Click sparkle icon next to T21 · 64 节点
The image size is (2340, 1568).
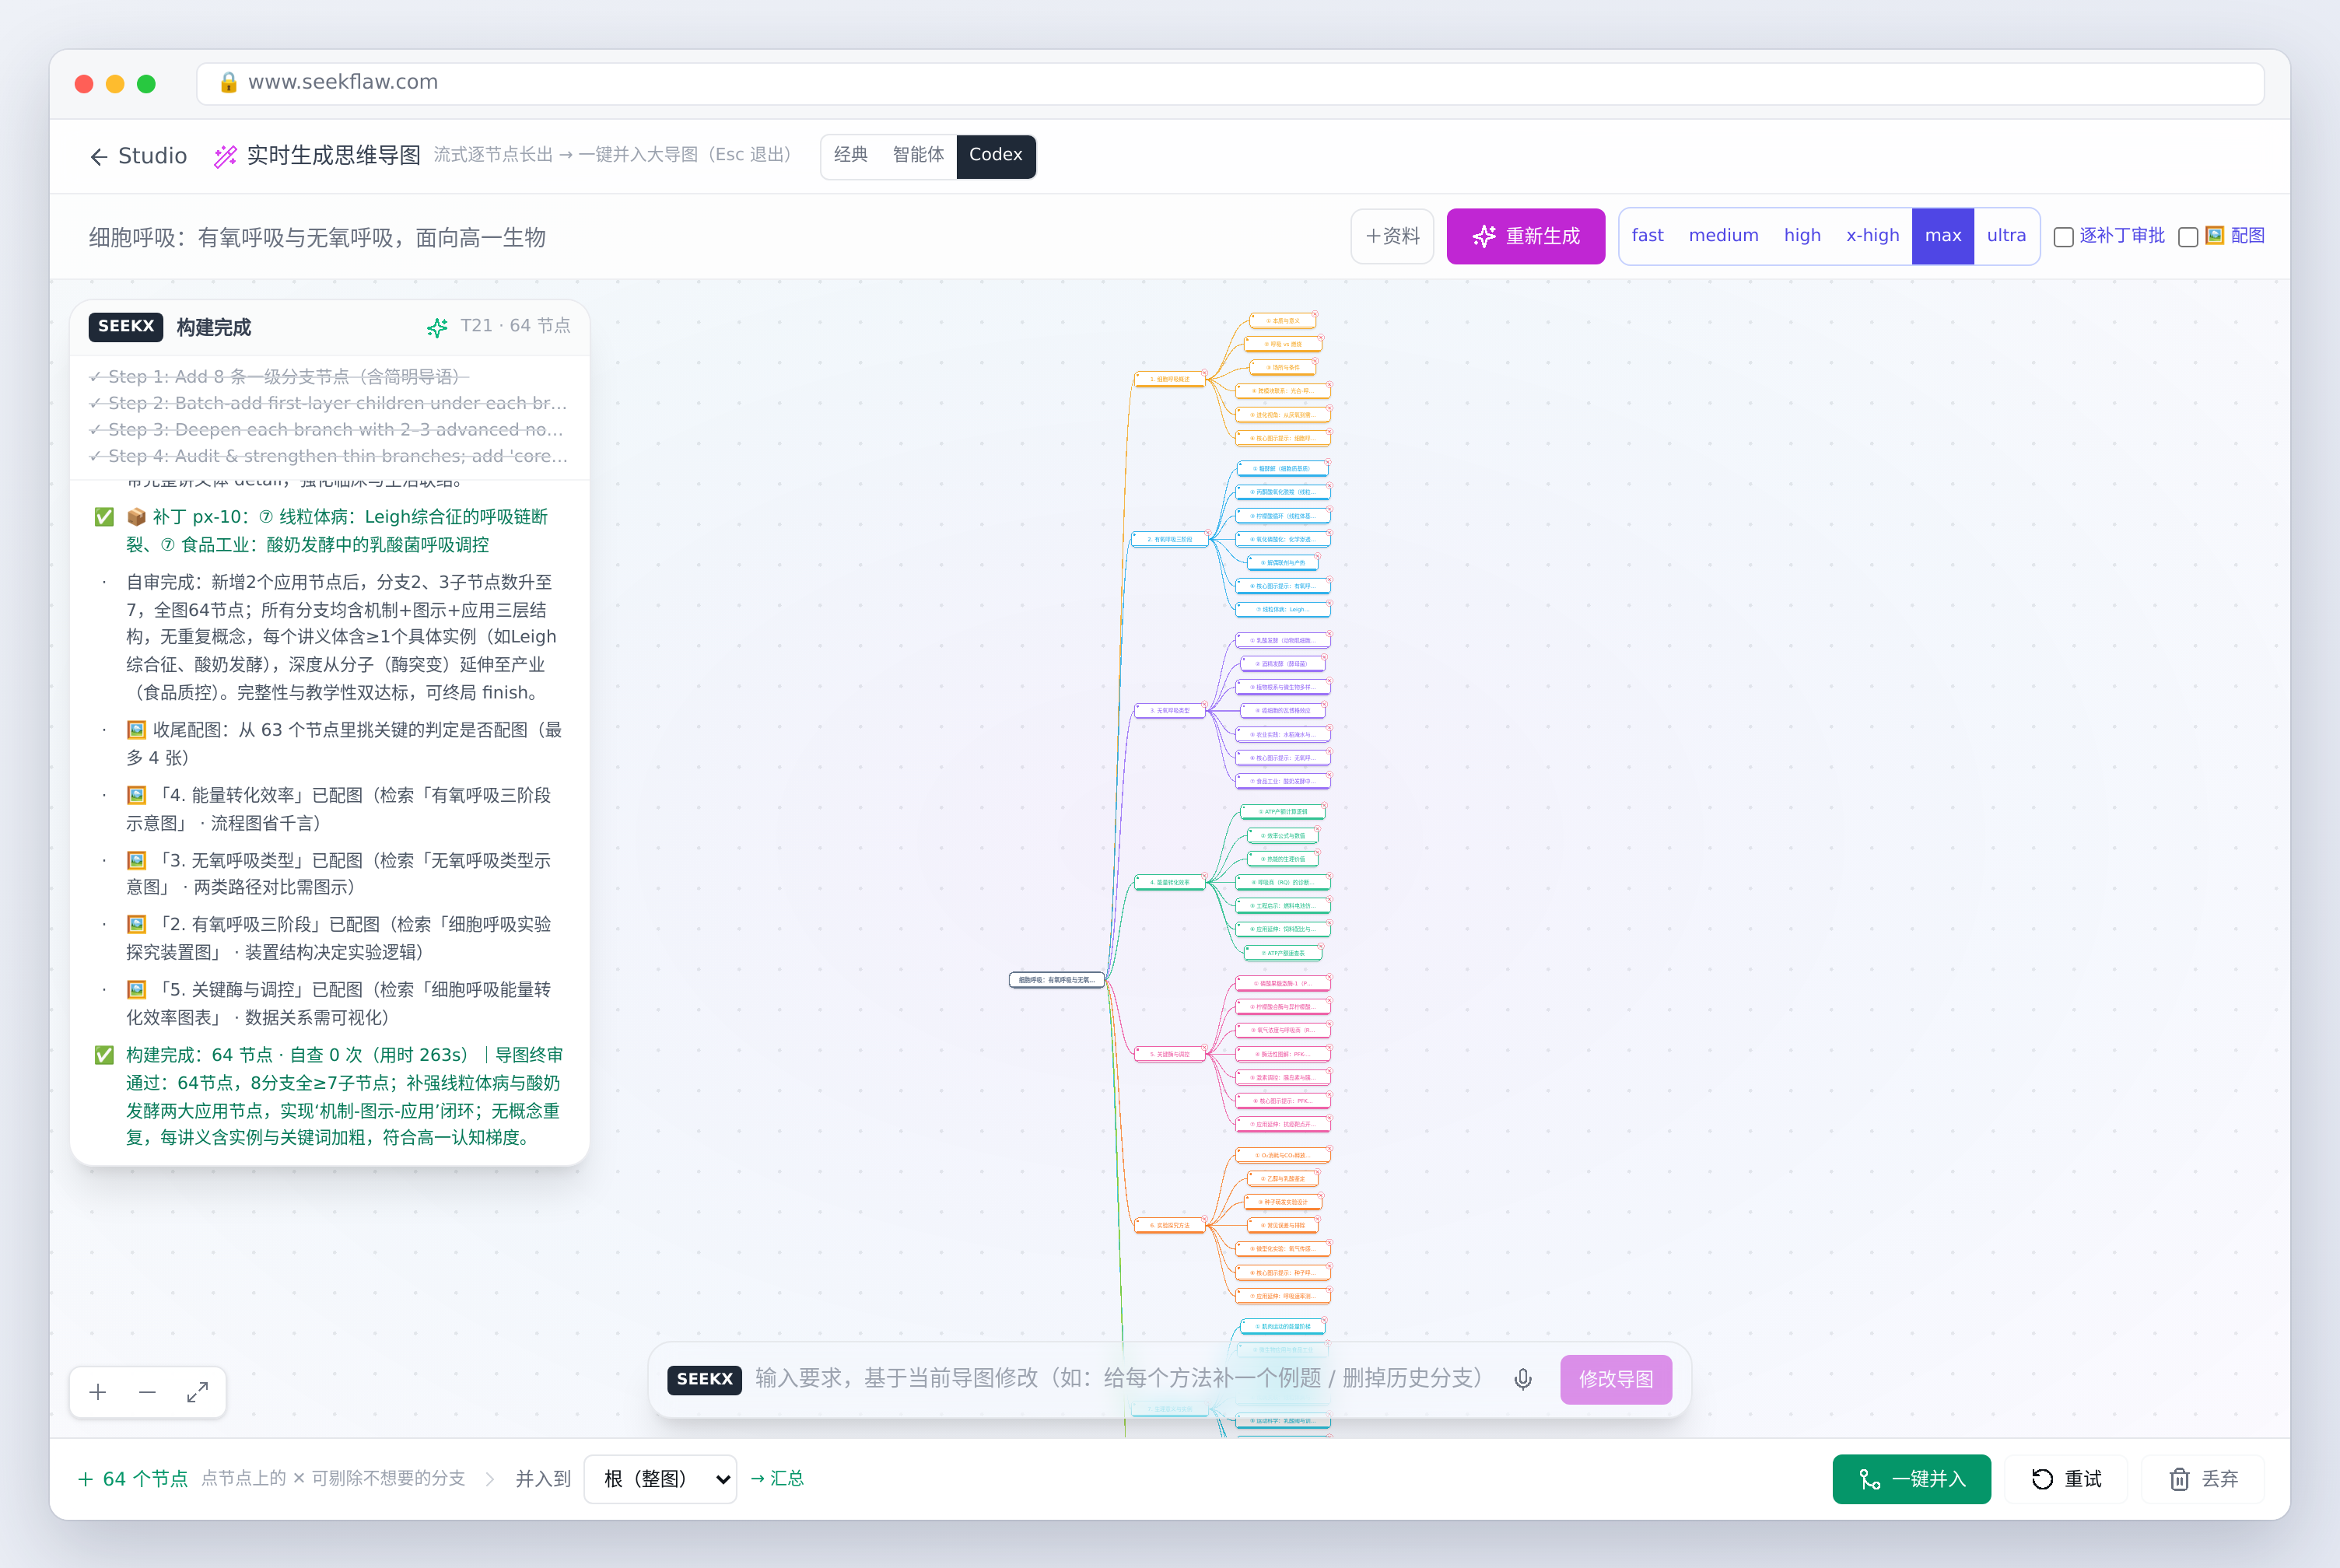coord(437,327)
